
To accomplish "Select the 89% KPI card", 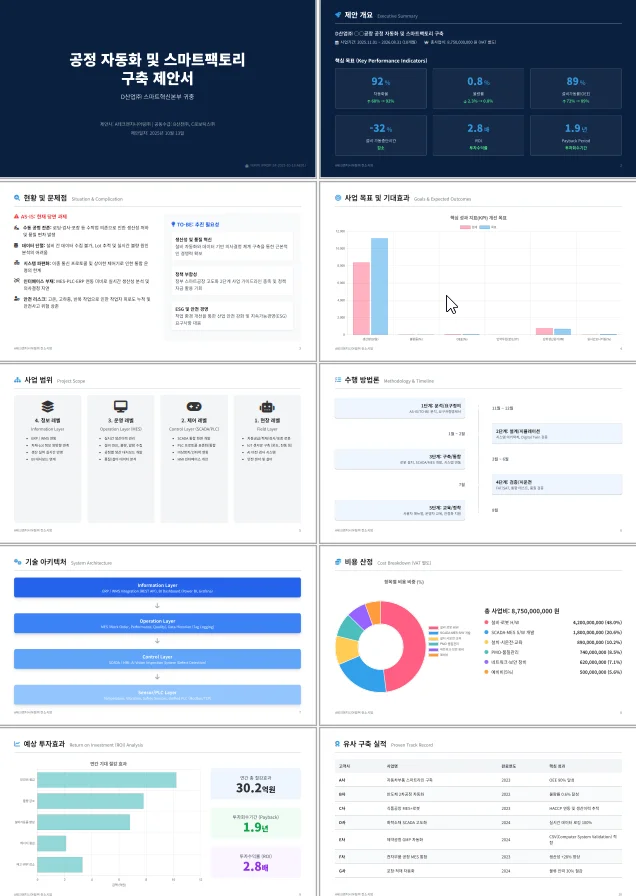I will (x=576, y=88).
